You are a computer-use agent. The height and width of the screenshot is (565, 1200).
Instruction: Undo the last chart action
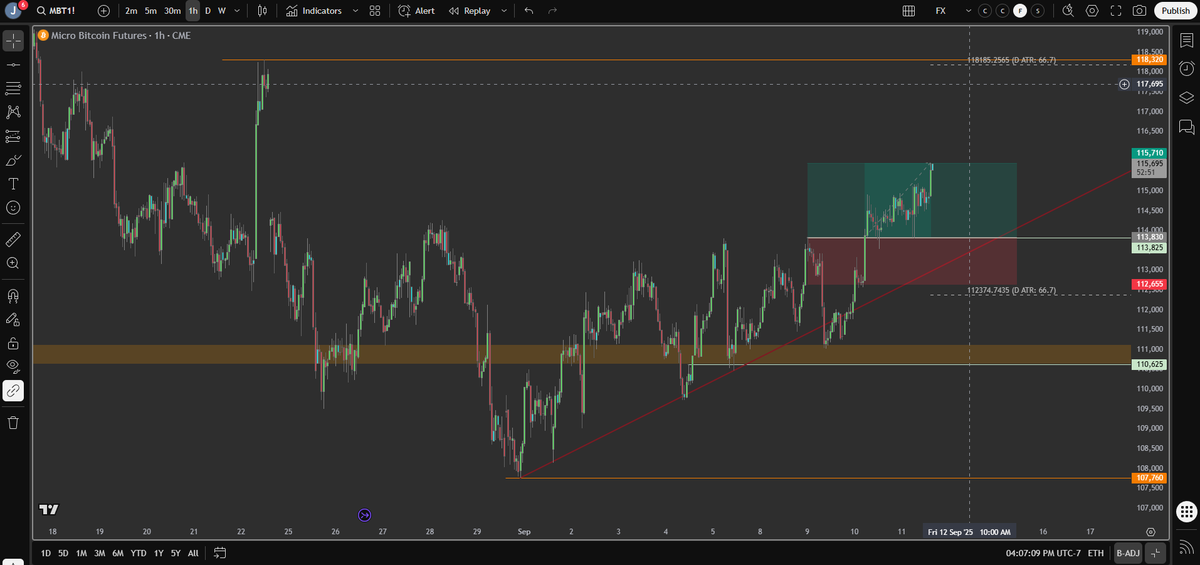coord(528,10)
